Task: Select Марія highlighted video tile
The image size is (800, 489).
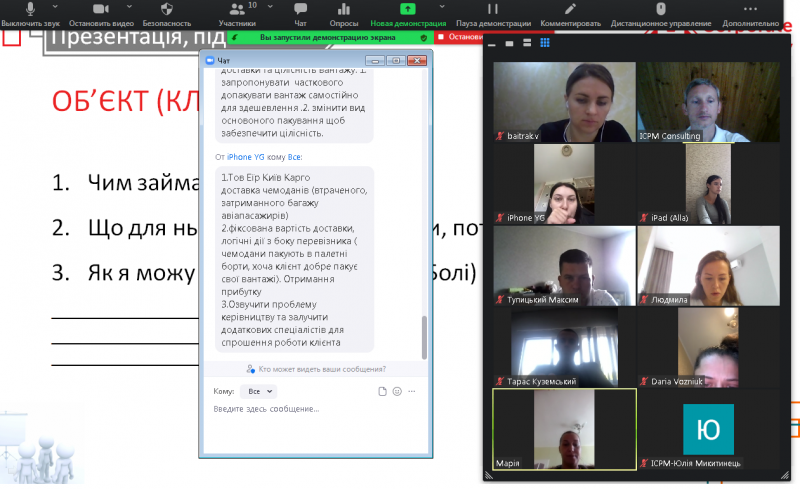Action: [564, 429]
